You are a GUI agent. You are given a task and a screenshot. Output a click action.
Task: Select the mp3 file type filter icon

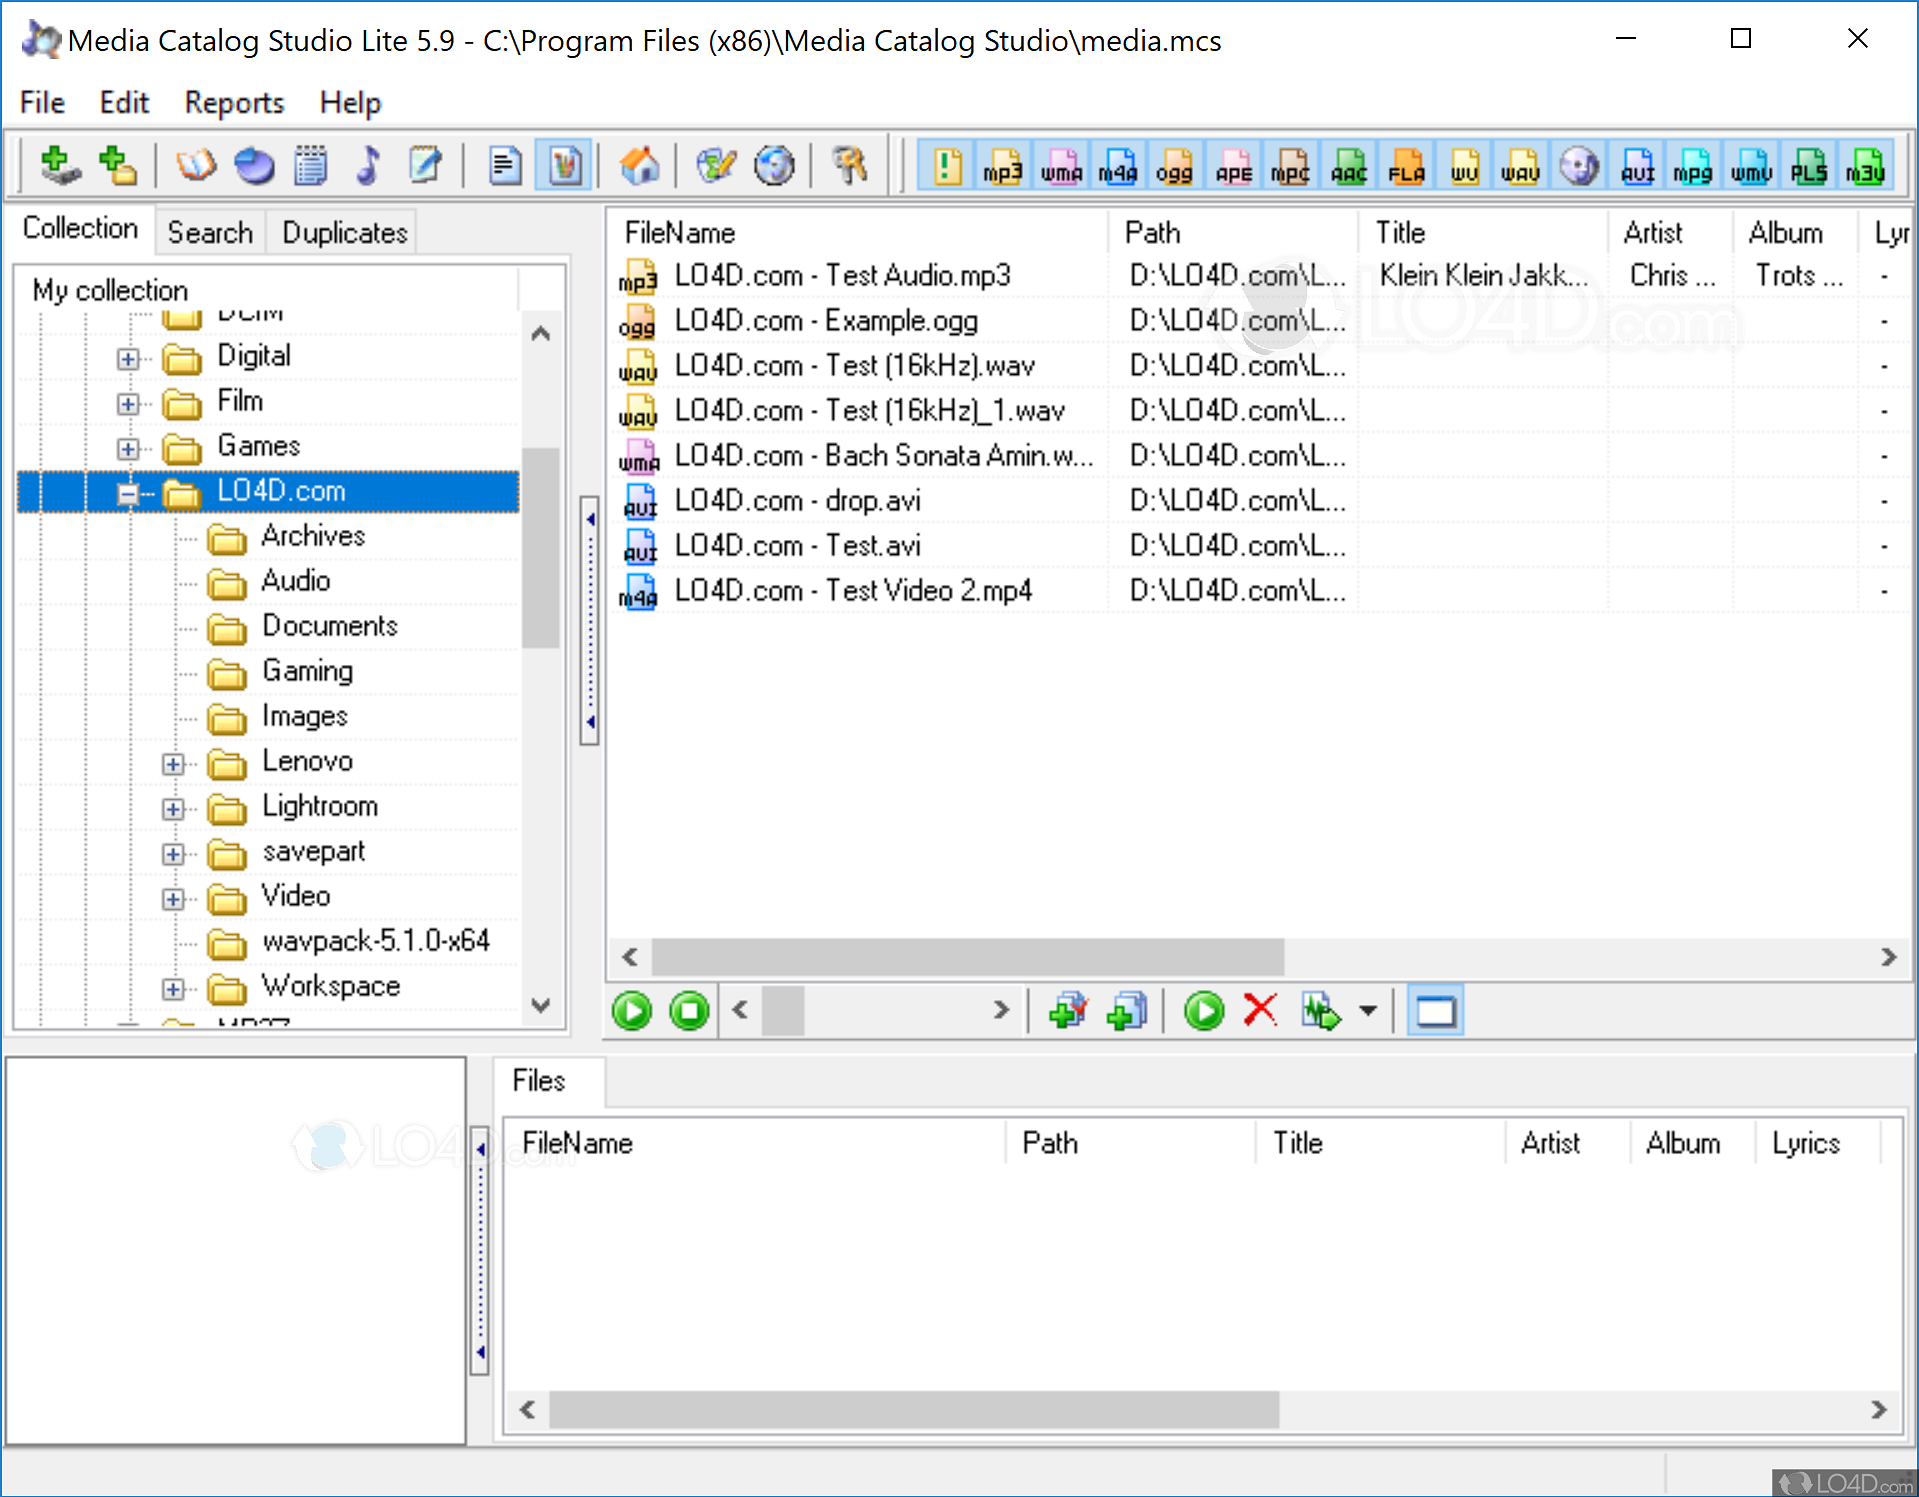1003,165
